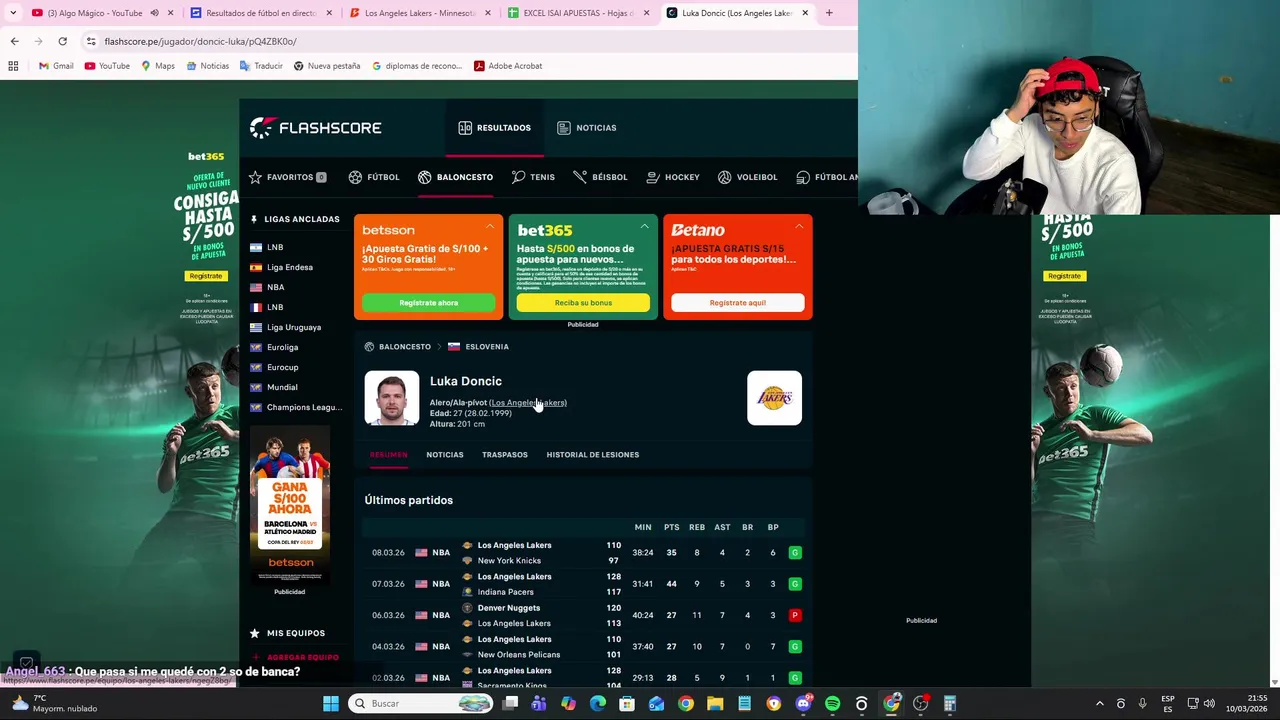Screen dimensions: 1280x720
Task: Open Spotify from taskbar
Action: point(832,704)
